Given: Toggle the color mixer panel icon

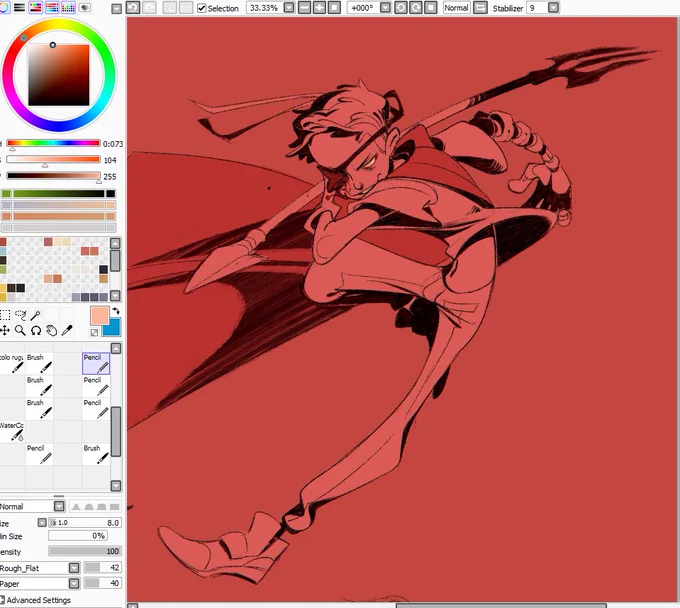Looking at the screenshot, I should tap(52, 7).
